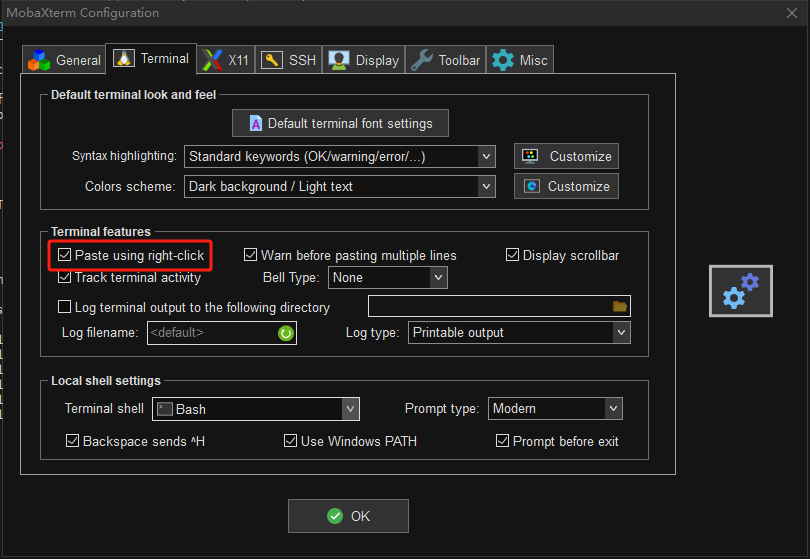Enable Log terminal output to directory checkbox
Image resolution: width=810 pixels, height=559 pixels.
[x=65, y=307]
